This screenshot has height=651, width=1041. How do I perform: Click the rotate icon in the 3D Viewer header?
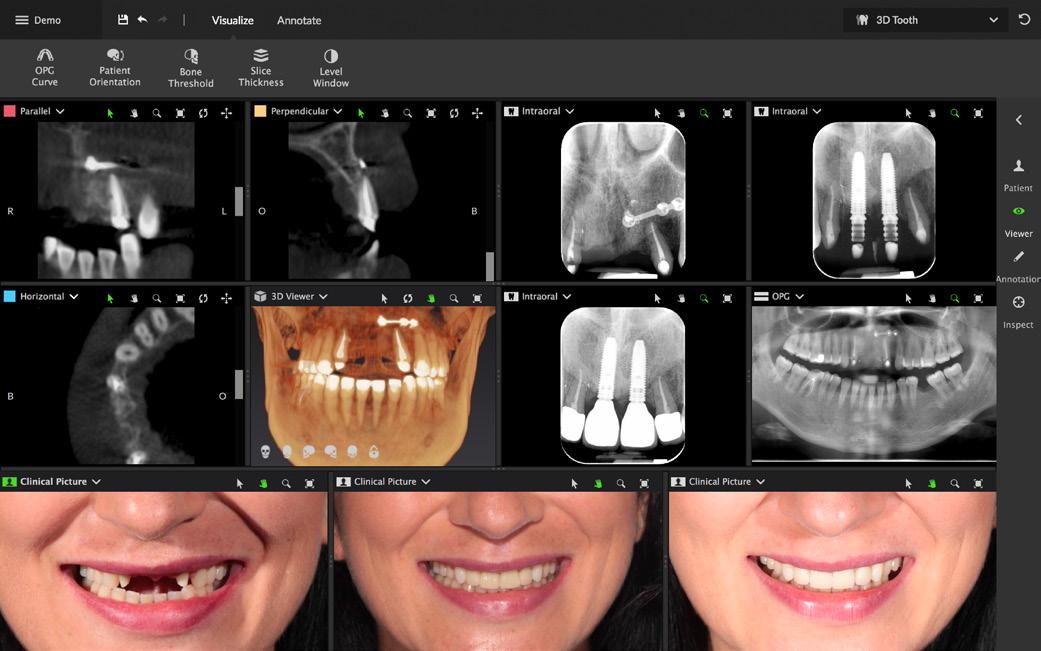[x=408, y=299]
